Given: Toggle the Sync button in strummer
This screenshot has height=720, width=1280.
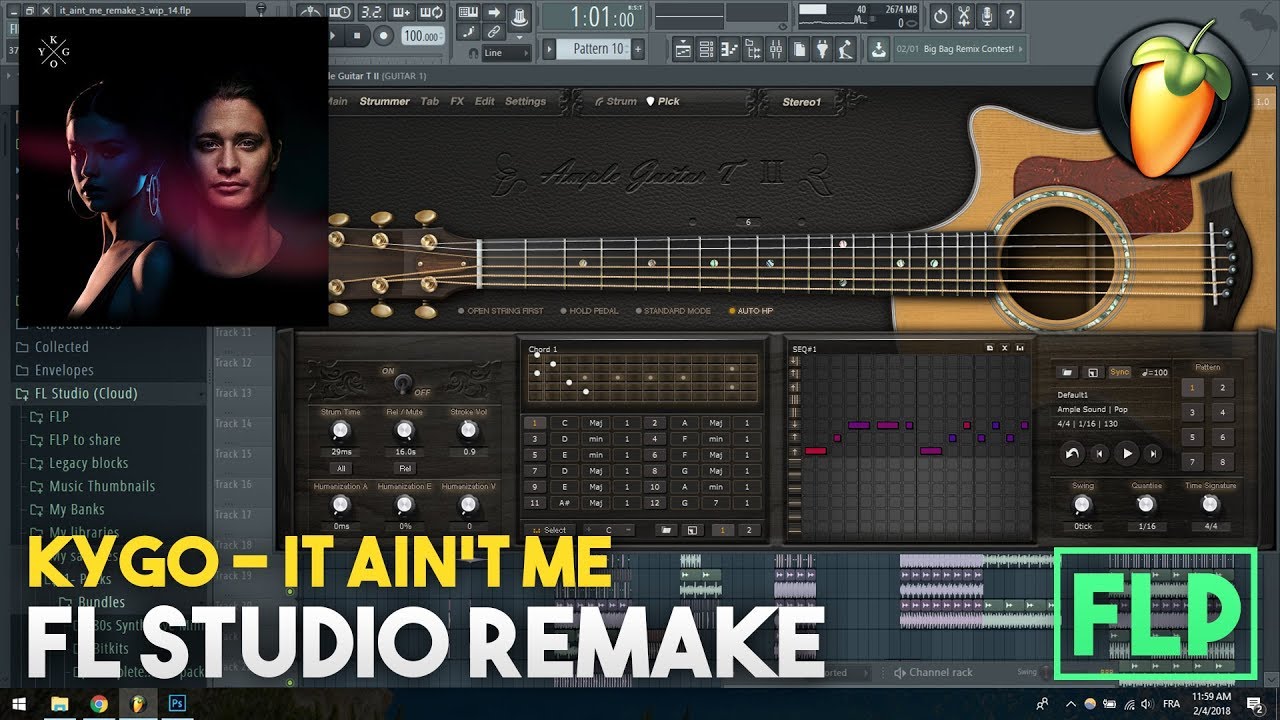Looking at the screenshot, I should pyautogui.click(x=1120, y=372).
